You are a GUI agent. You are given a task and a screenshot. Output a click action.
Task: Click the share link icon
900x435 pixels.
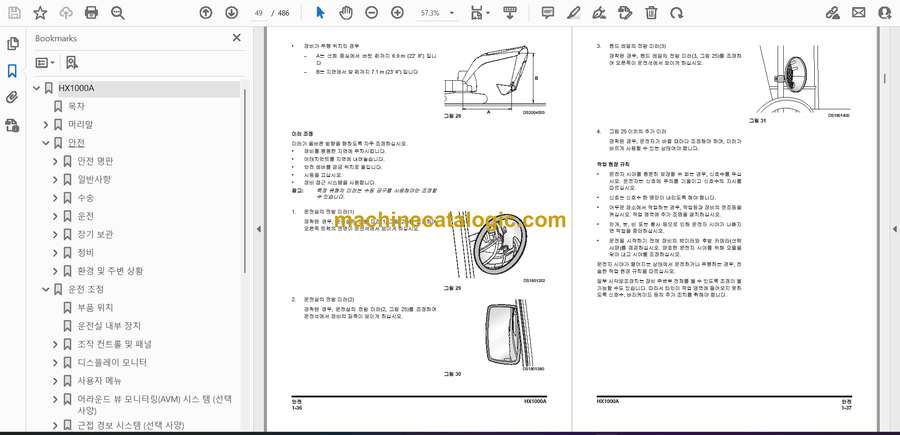[x=832, y=13]
